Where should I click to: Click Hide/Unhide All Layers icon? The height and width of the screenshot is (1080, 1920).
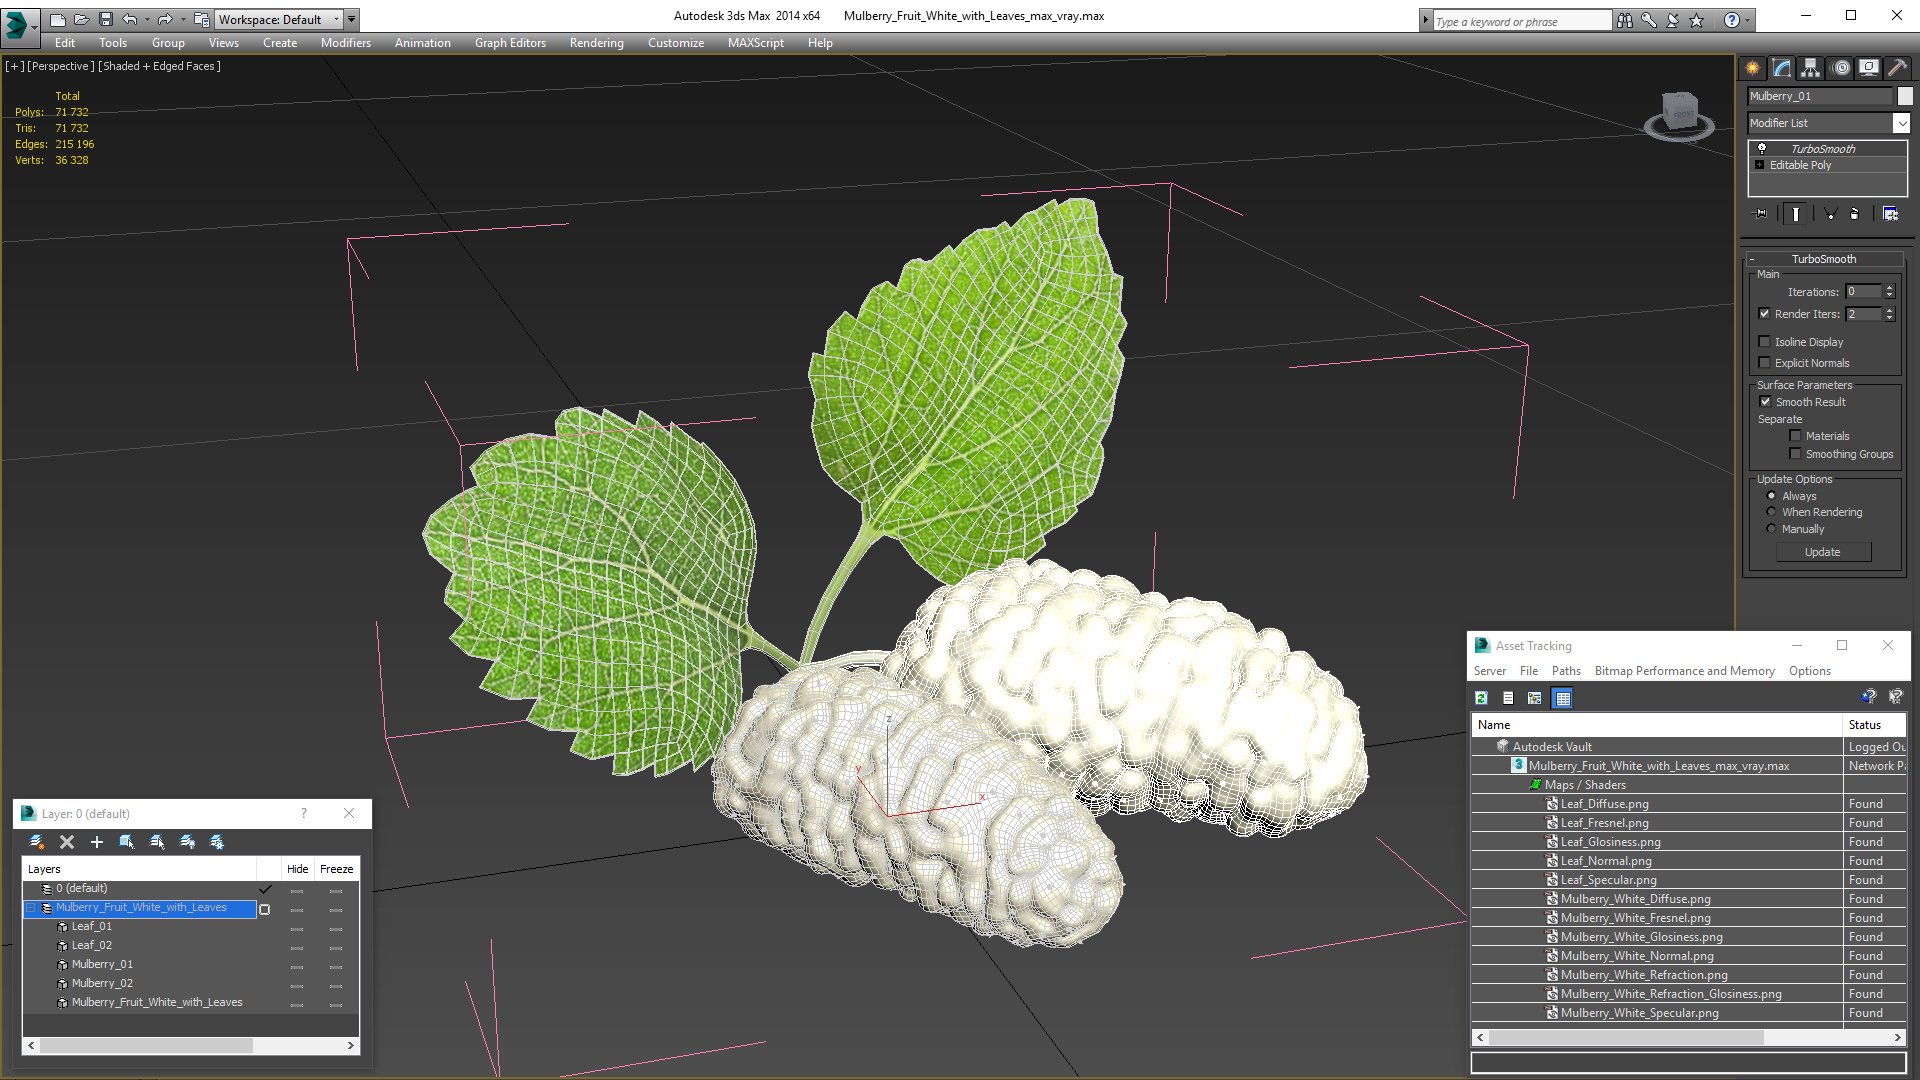[x=187, y=842]
